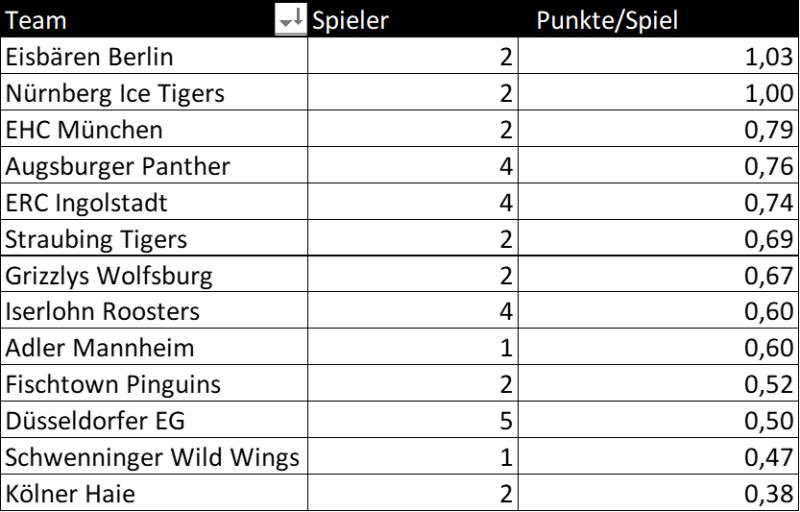Click the Spieler value 5 for Düsseldorfer EG
The image size is (800, 512).
(412, 421)
